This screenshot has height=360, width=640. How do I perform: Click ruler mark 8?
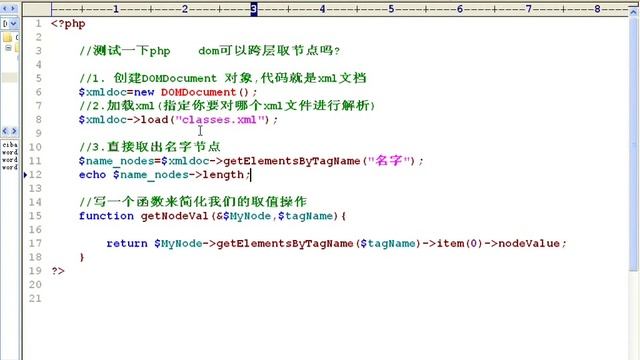[x=597, y=9]
